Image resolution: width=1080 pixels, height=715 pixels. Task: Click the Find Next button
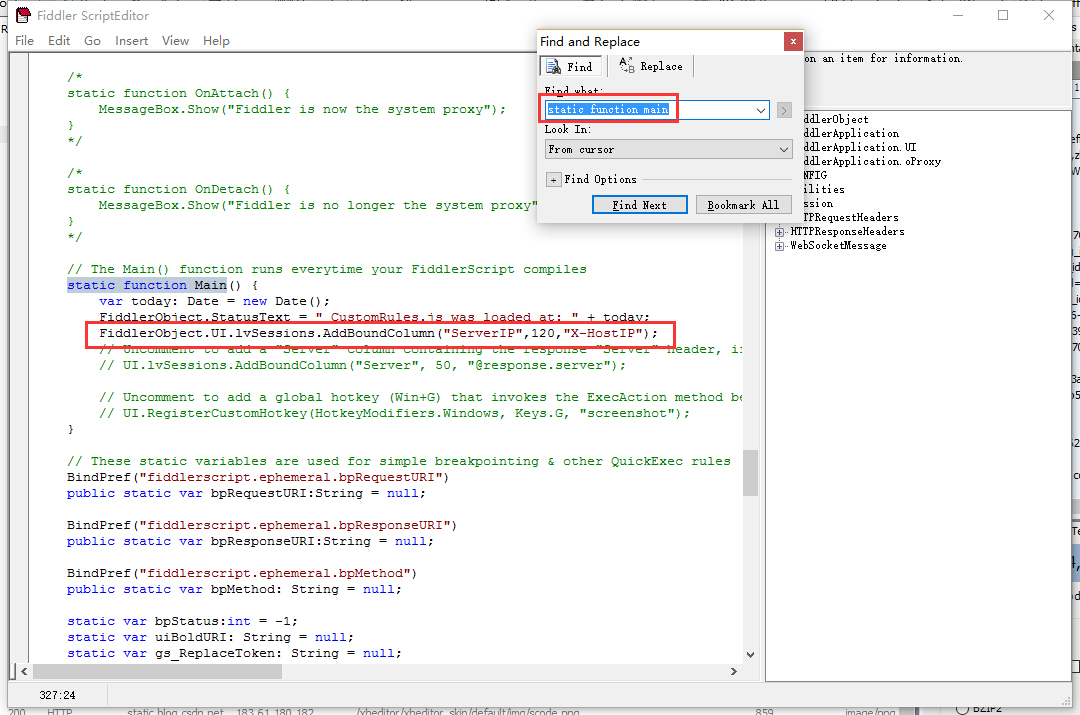639,205
